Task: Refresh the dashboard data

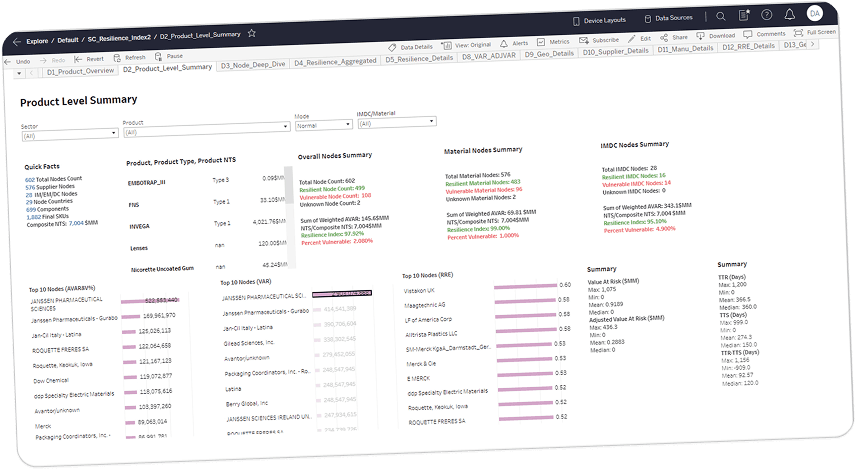Action: pos(130,57)
